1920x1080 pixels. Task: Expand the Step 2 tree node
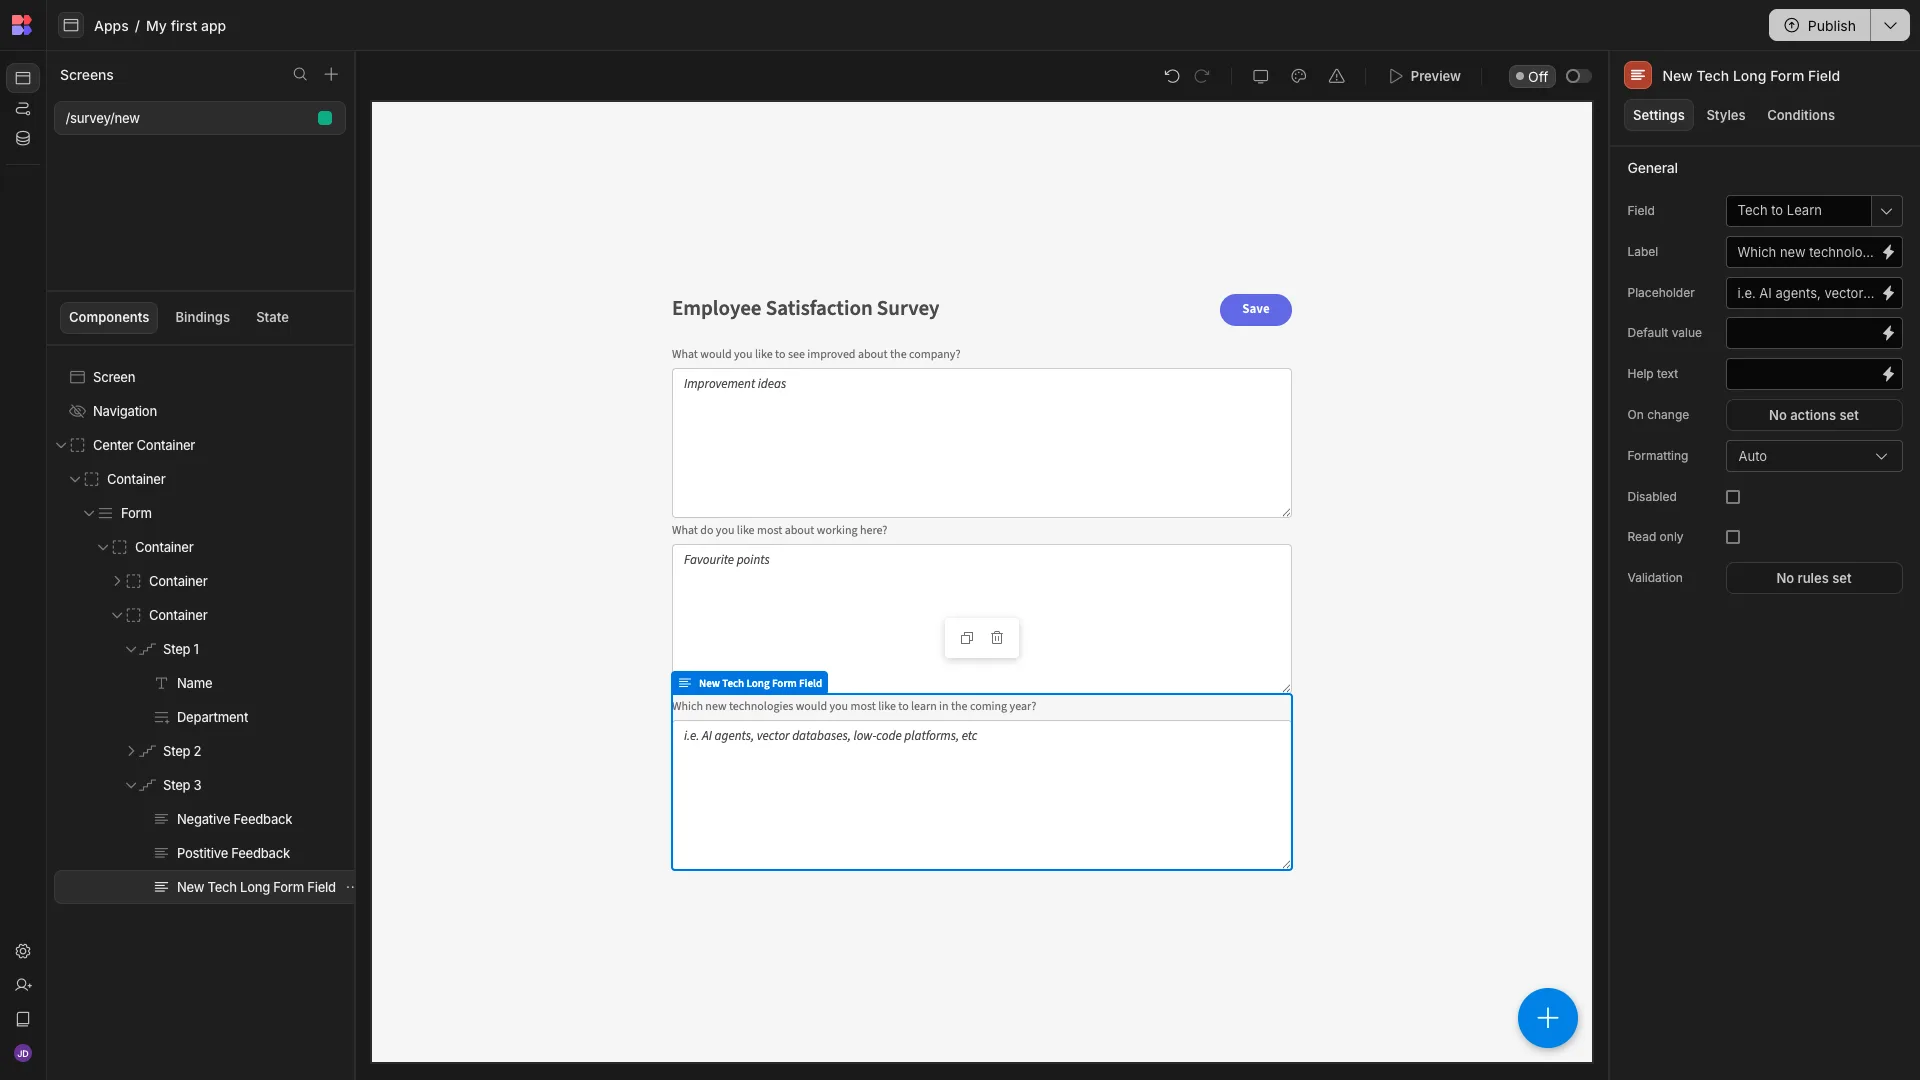coord(131,751)
